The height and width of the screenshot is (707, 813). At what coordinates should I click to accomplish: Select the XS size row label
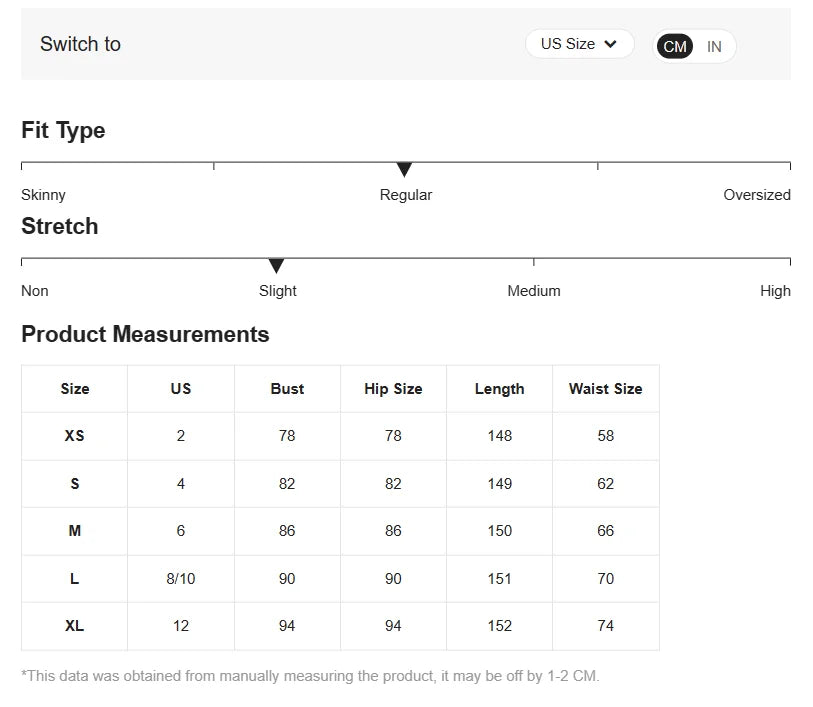(x=74, y=435)
